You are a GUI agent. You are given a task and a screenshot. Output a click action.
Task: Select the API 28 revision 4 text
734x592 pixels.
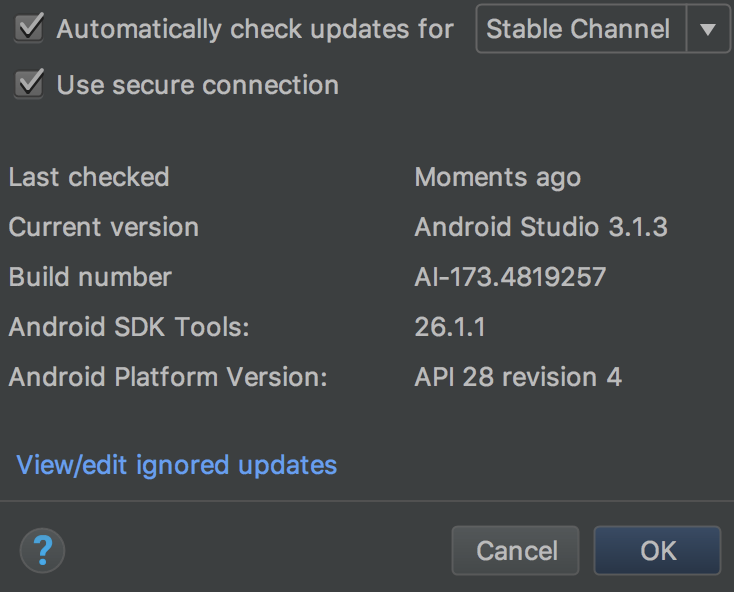point(517,377)
